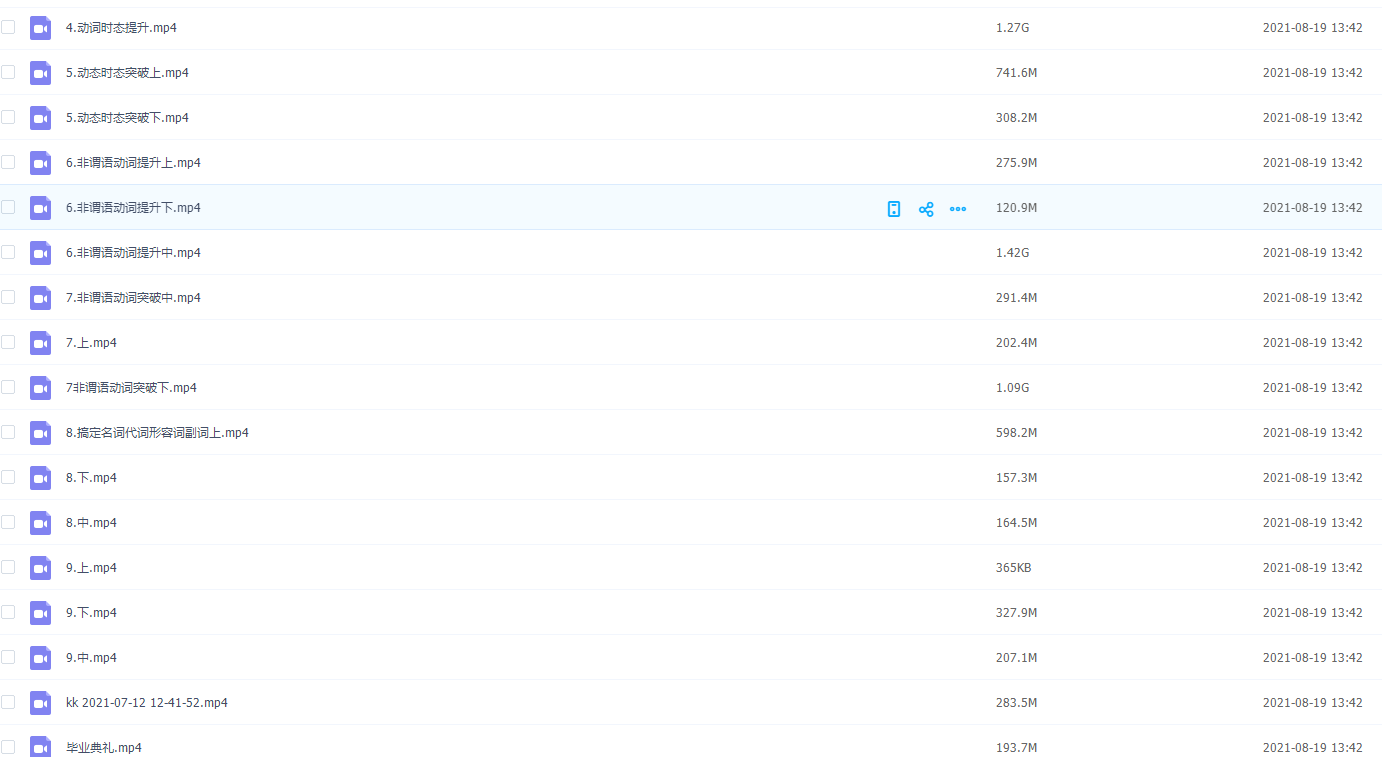The width and height of the screenshot is (1382, 757).
Task: Click video icon of 9.中.mp4
Action: click(x=40, y=658)
